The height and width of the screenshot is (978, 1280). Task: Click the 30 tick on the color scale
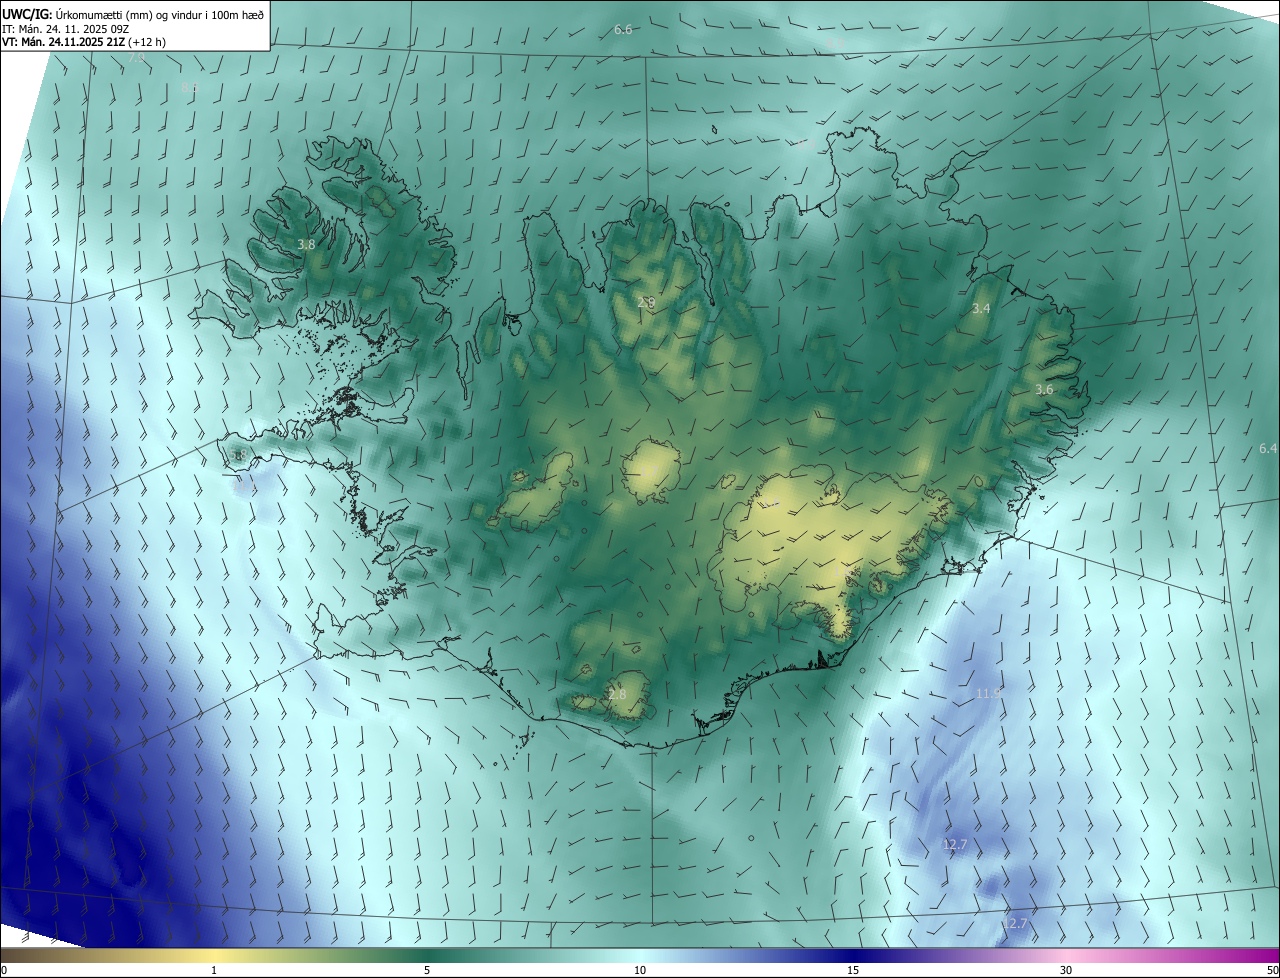tap(1066, 971)
